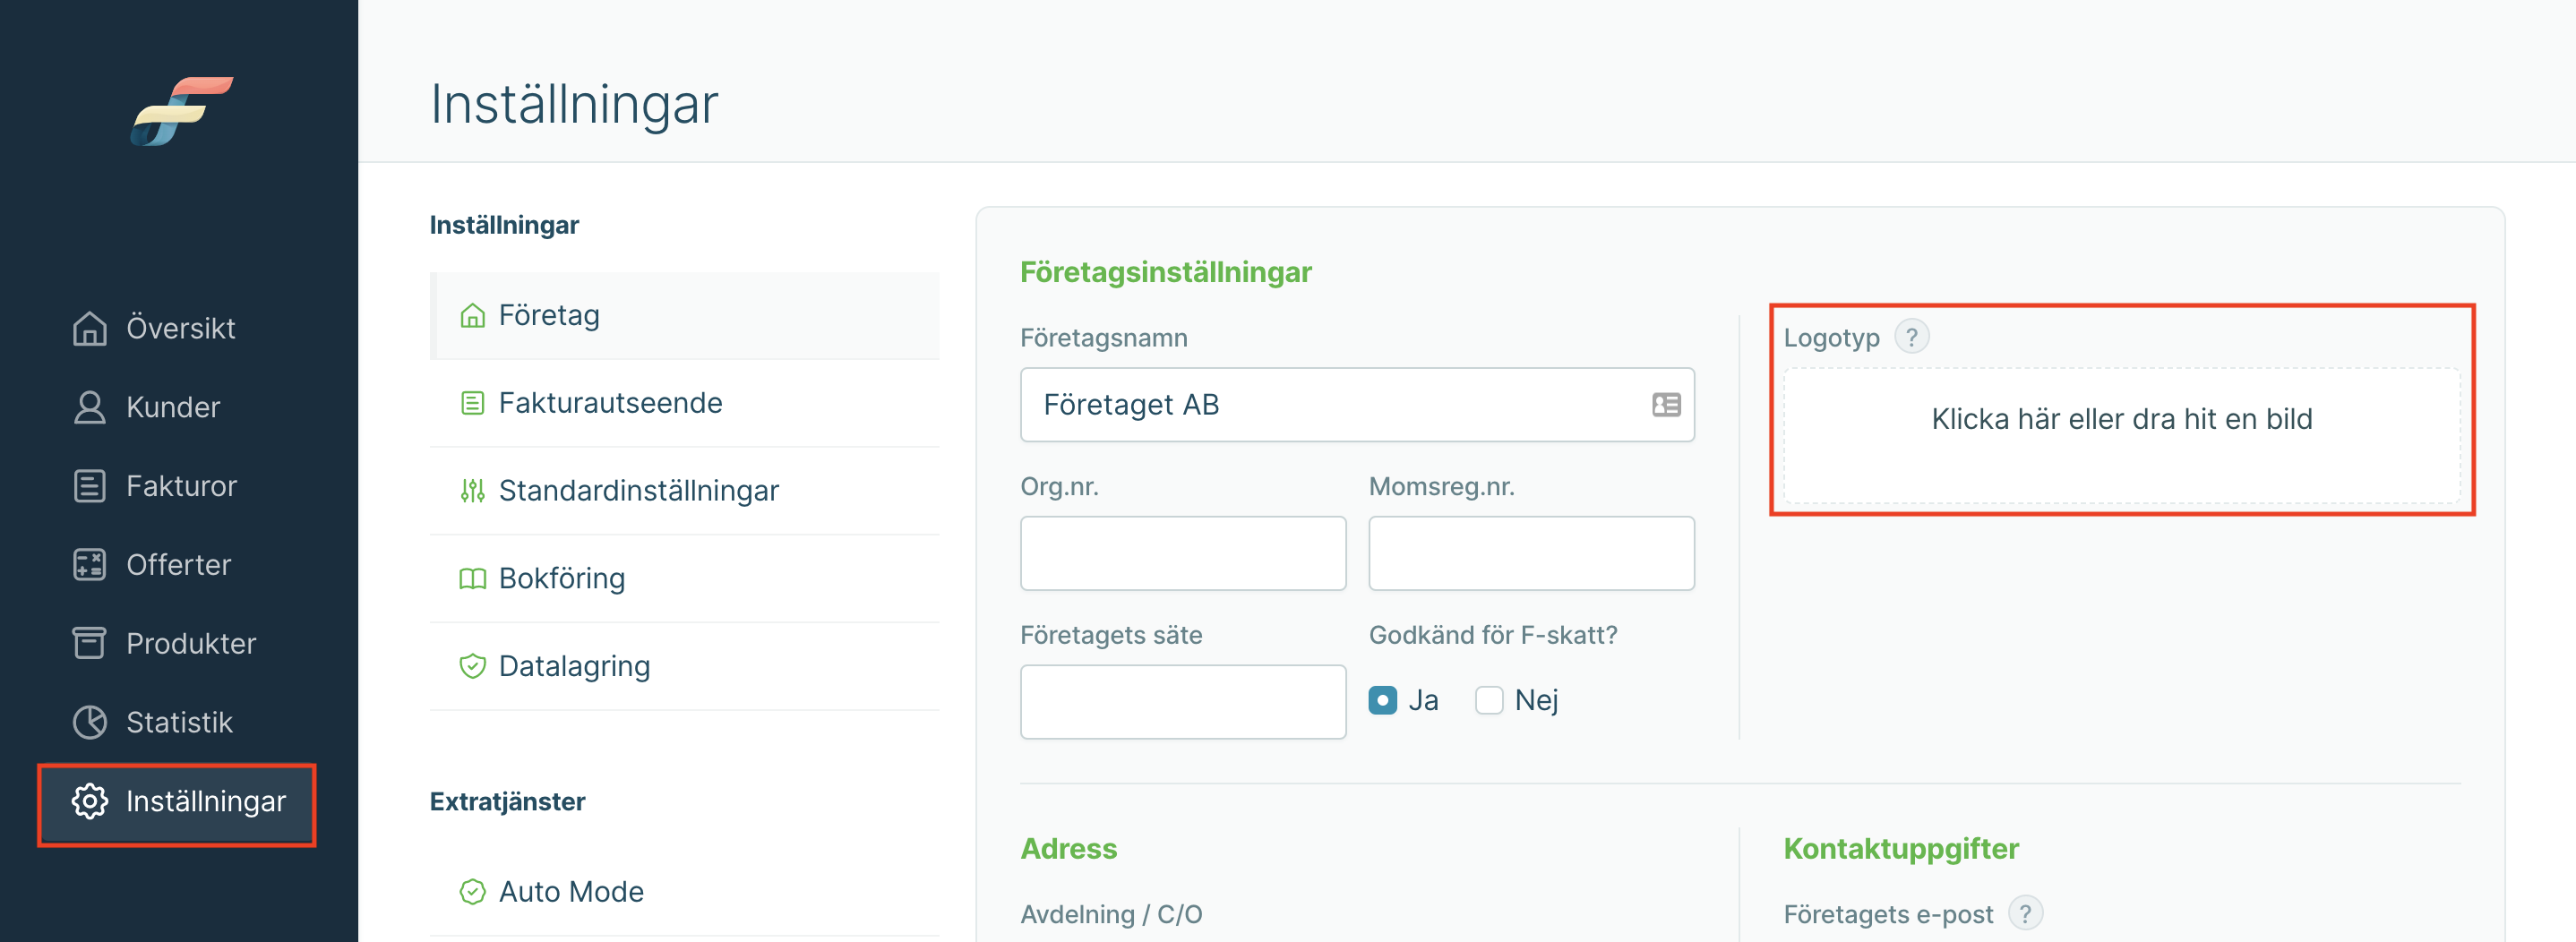
Task: Click the logo upload drop zone
Action: [2122, 436]
